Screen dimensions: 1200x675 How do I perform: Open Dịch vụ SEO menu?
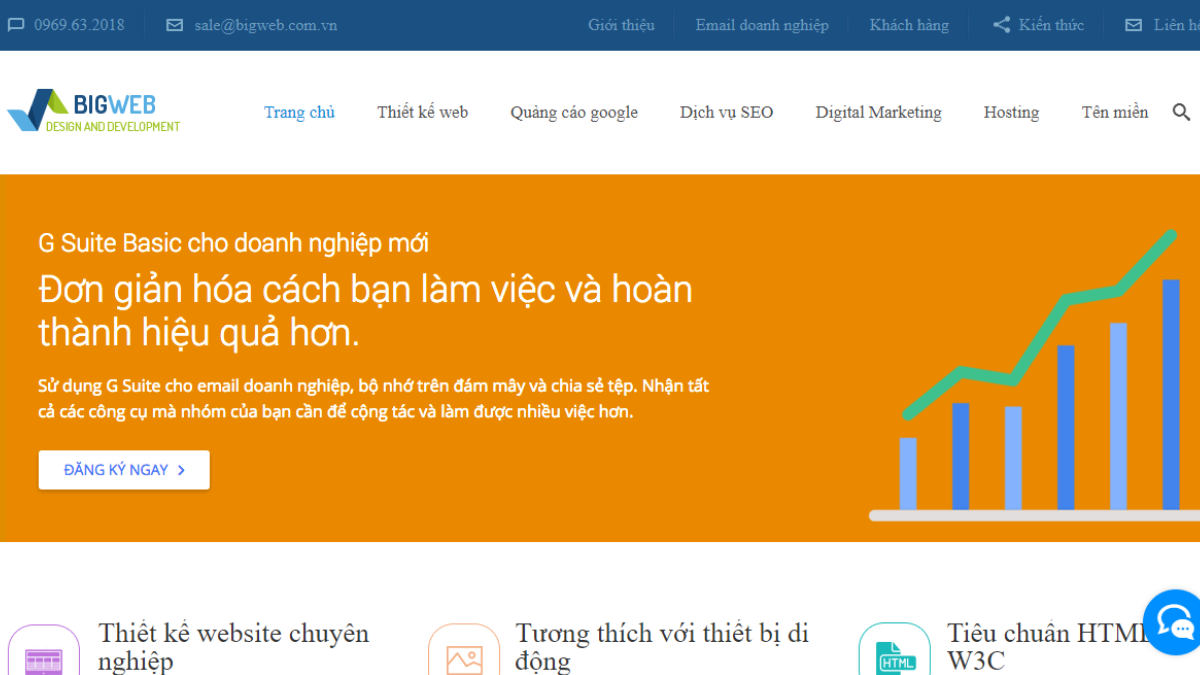point(727,112)
